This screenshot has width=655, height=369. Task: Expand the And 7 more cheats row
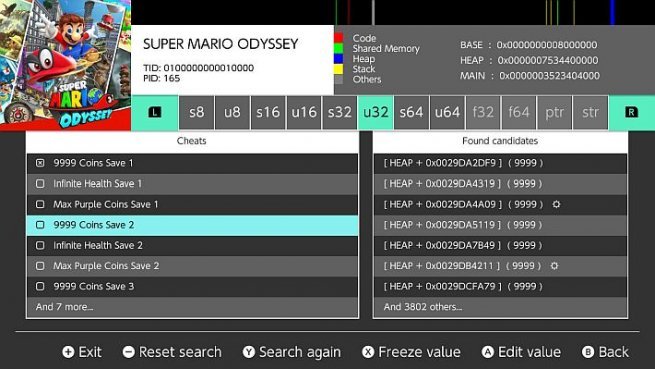coord(192,307)
